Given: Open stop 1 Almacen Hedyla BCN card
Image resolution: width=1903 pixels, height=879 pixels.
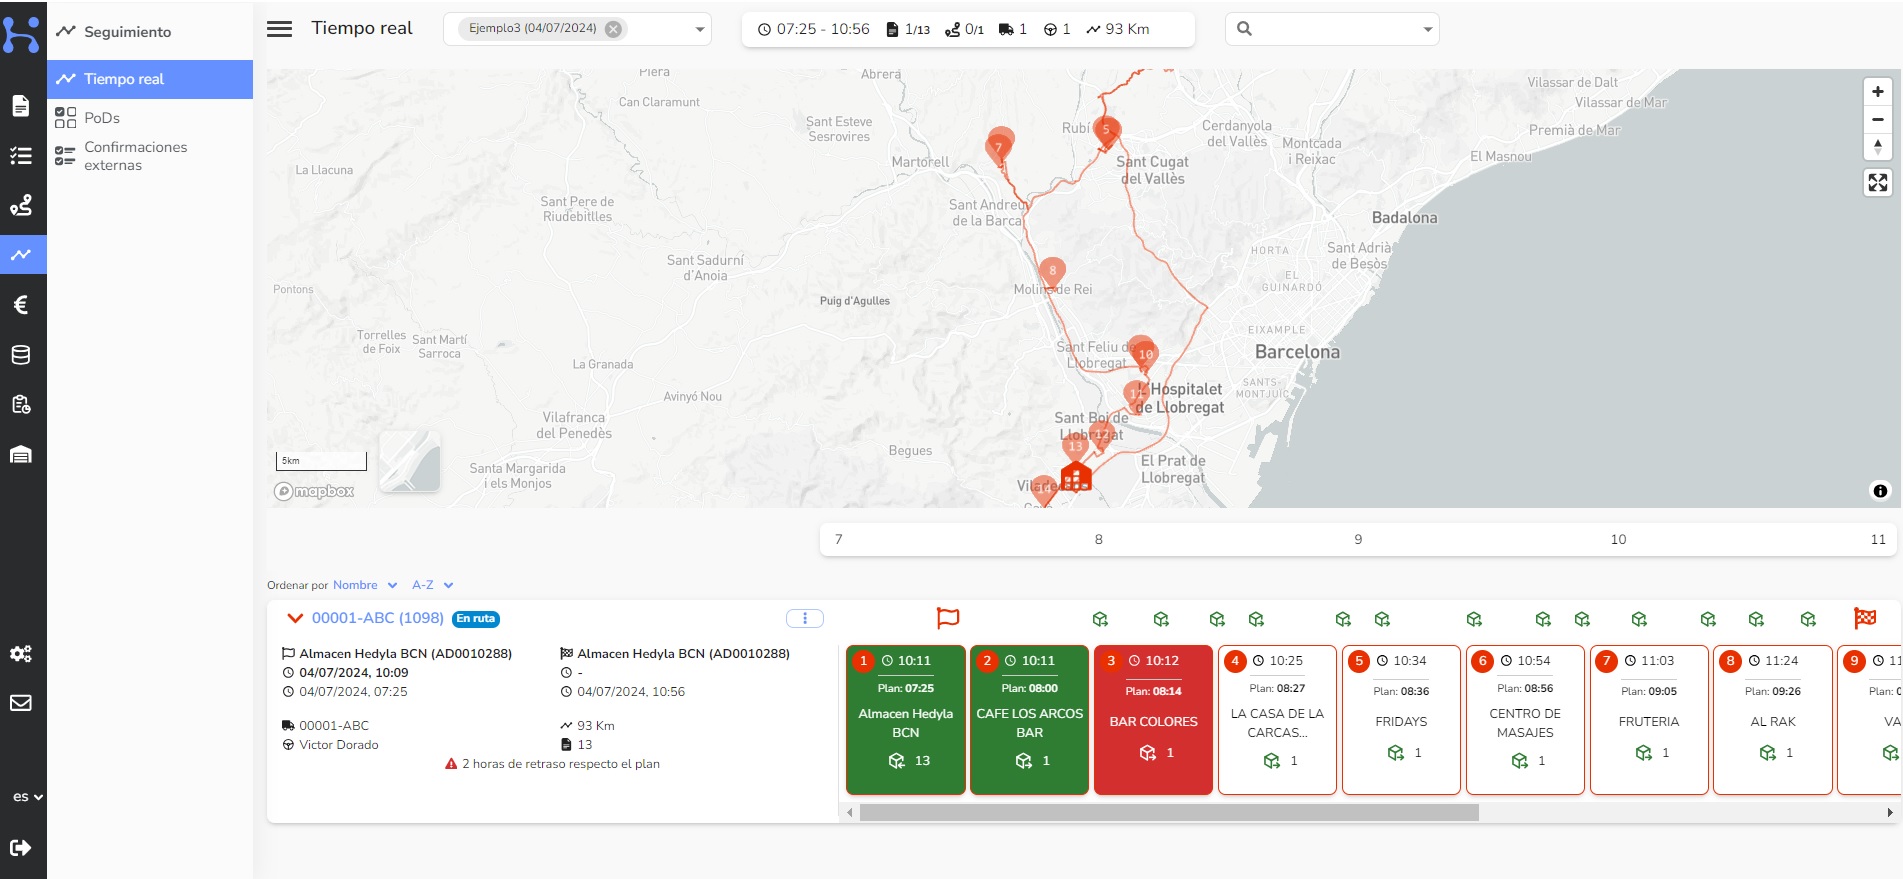Looking at the screenshot, I should (906, 720).
